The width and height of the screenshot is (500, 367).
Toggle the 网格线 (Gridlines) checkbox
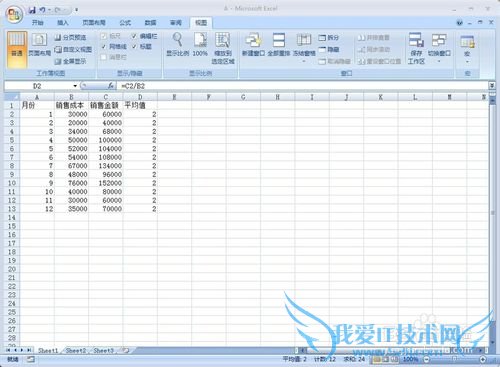[x=104, y=47]
